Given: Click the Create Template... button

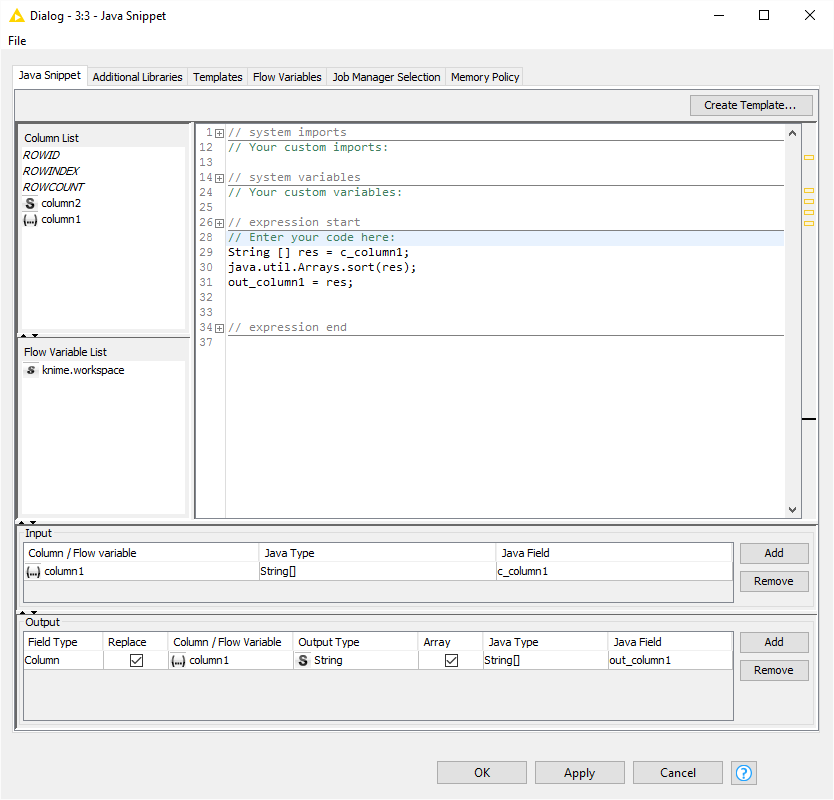Looking at the screenshot, I should click(x=750, y=105).
